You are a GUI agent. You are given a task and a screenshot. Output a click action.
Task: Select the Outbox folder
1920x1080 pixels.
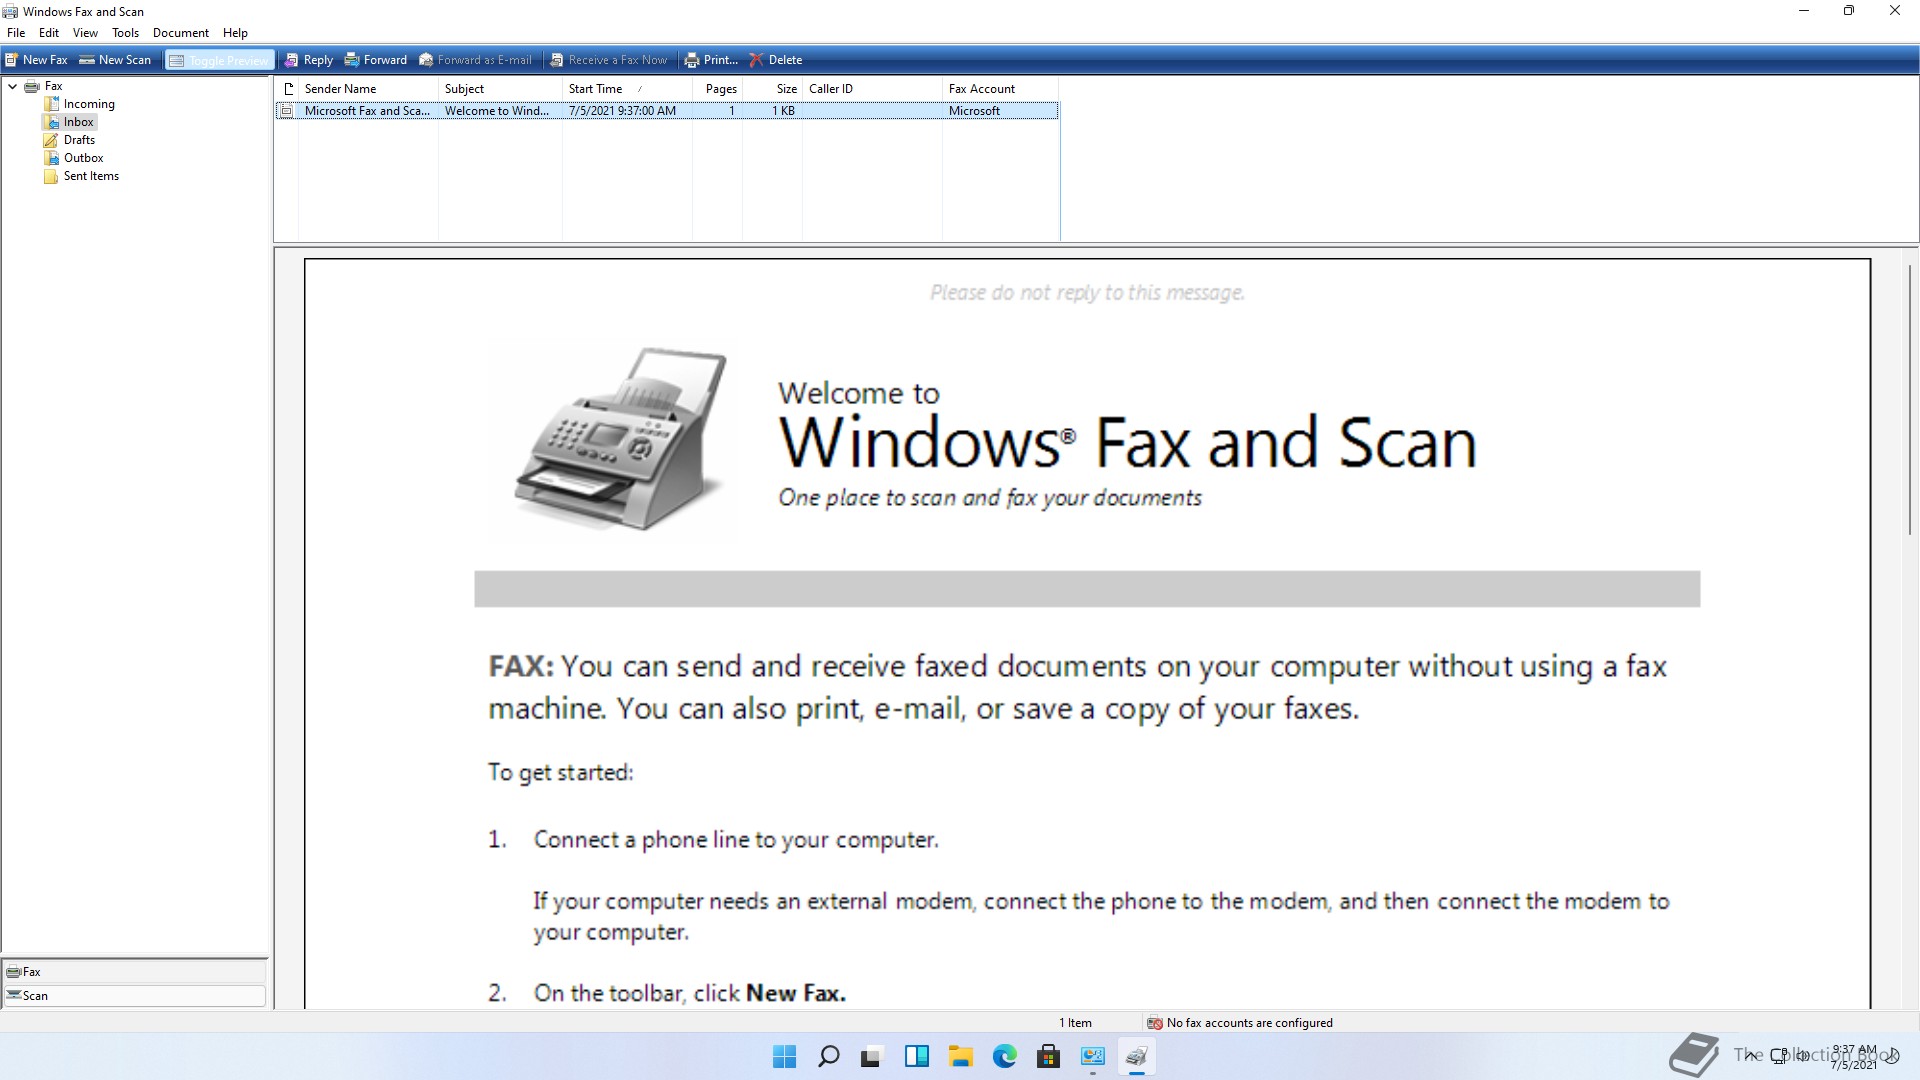point(84,158)
